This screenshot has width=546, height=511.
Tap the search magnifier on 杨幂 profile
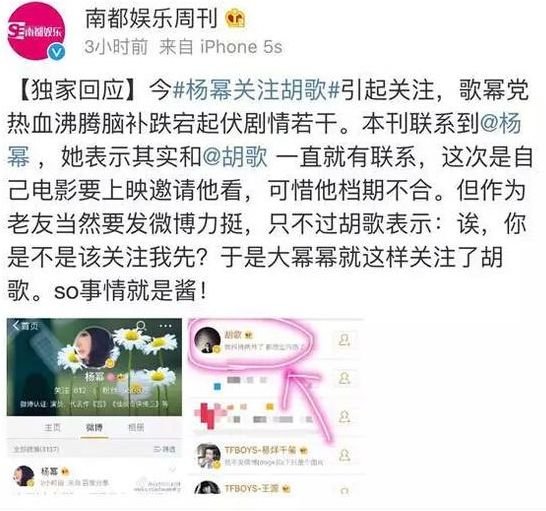(x=141, y=326)
